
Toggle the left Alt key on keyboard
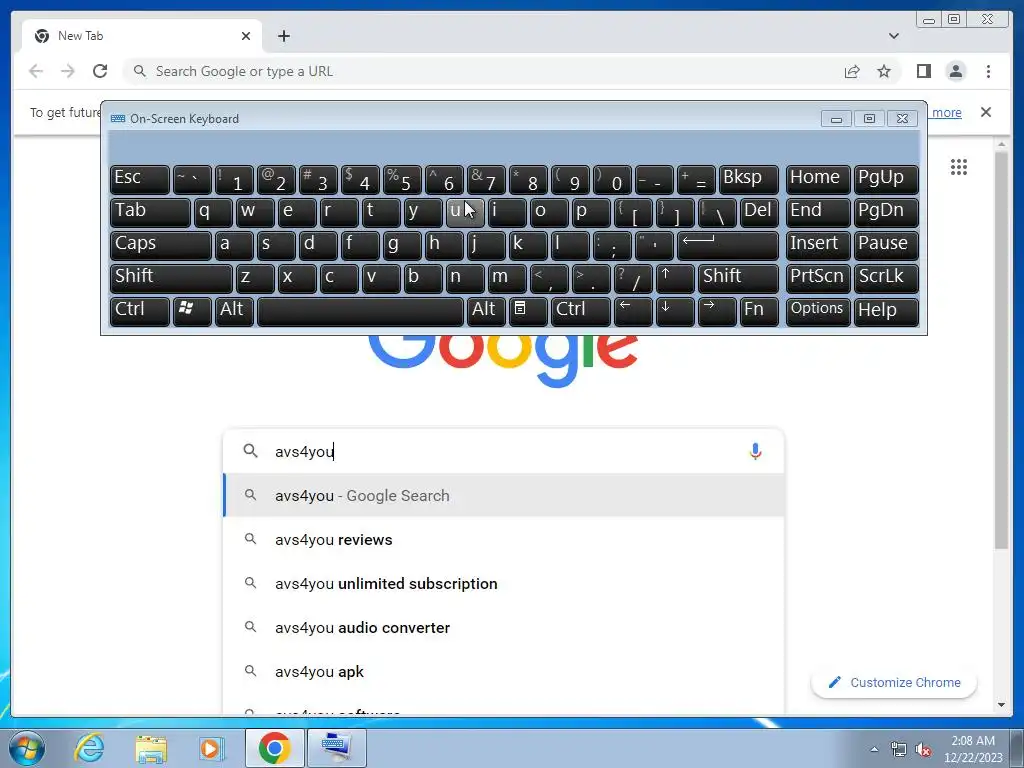pos(234,311)
